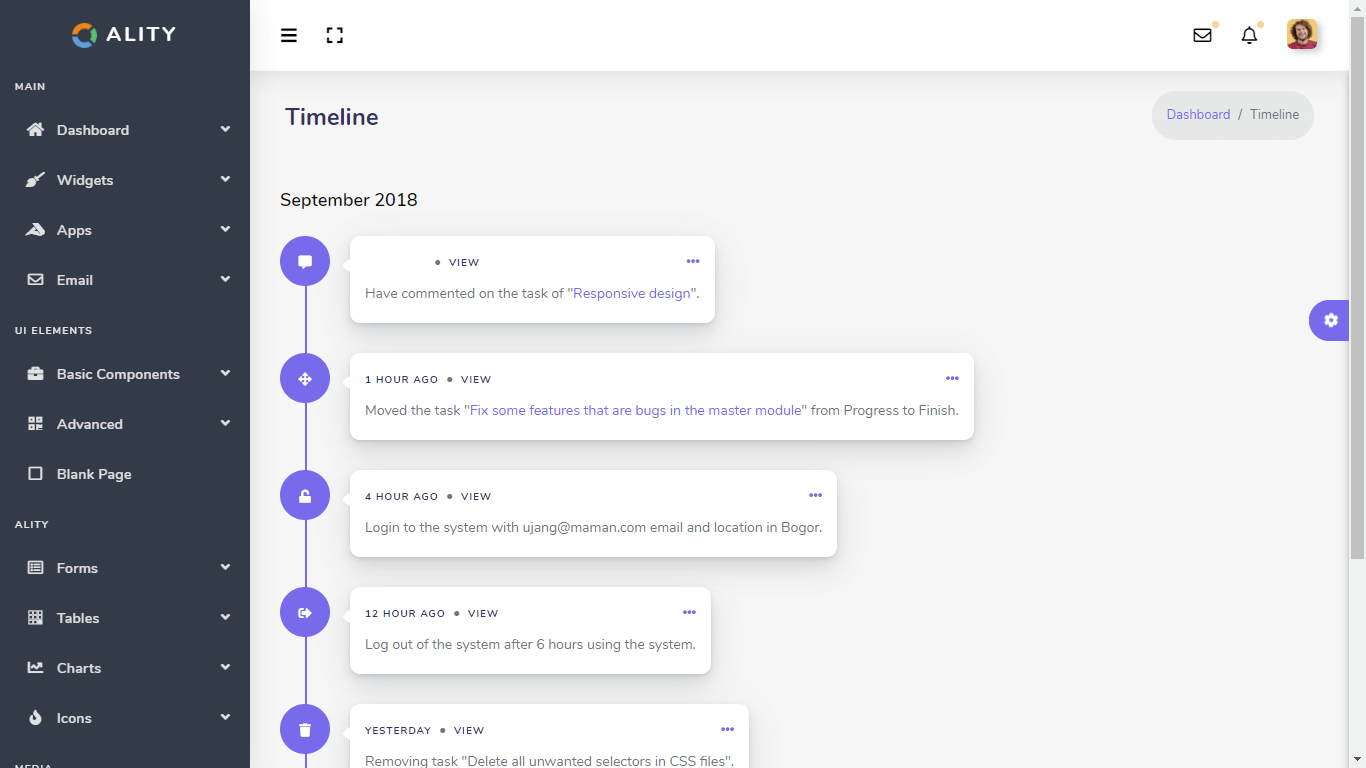Viewport: 1366px width, 768px height.
Task: Click the page vertical scrollbar
Action: click(x=1357, y=300)
